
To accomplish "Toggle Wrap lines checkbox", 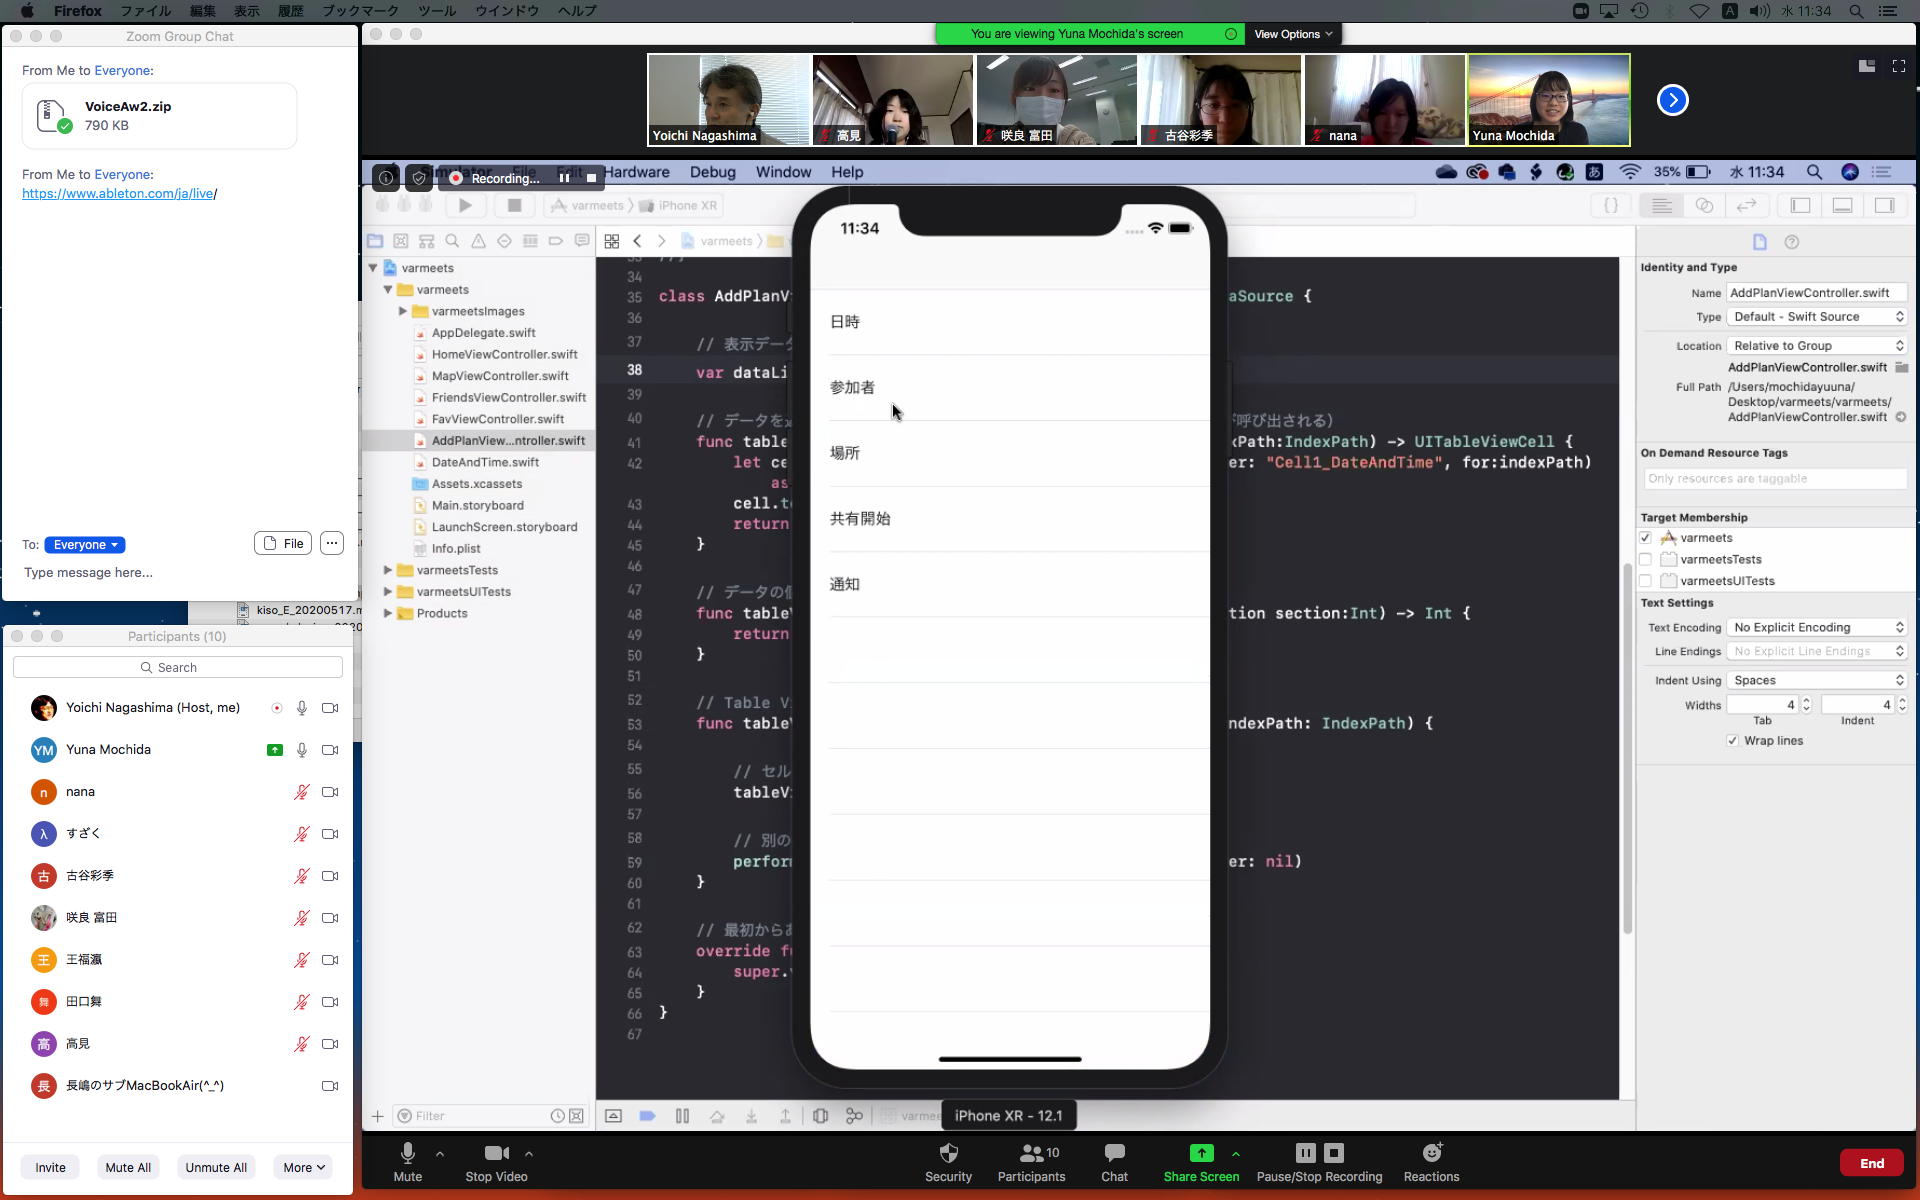I will 1732,741.
